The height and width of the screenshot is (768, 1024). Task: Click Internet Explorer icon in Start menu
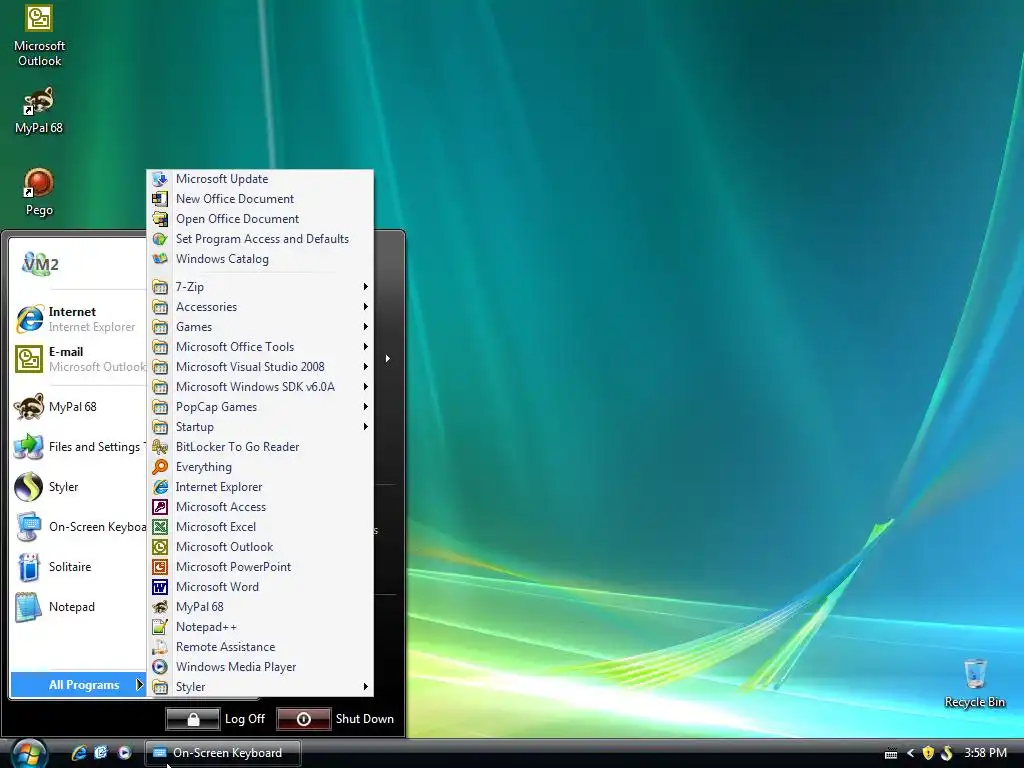click(29, 319)
